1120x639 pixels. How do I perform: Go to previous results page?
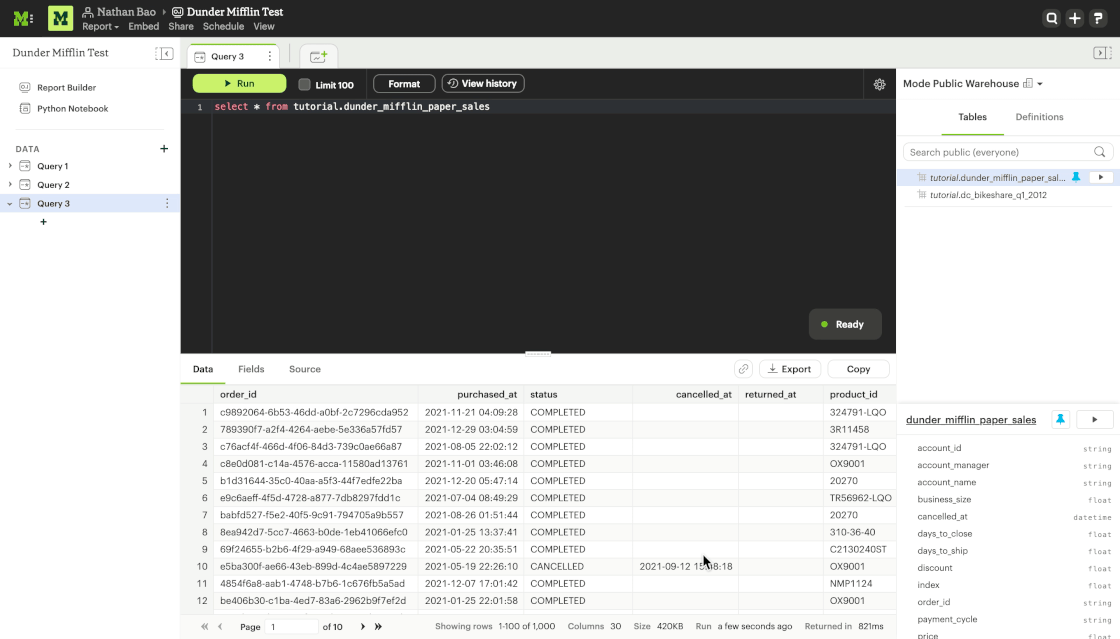[220, 626]
